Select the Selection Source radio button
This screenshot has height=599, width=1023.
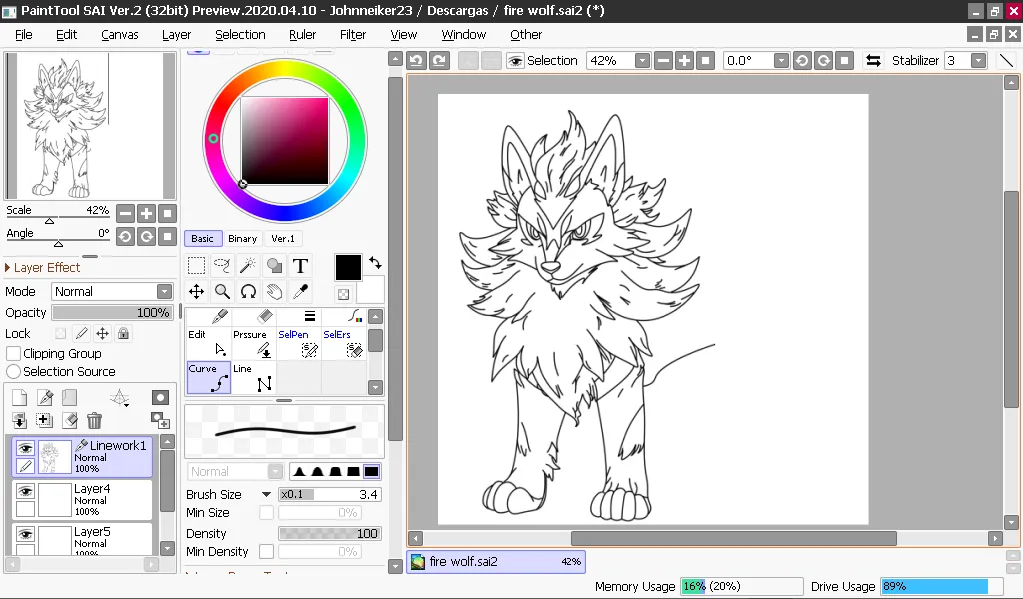pos(13,371)
